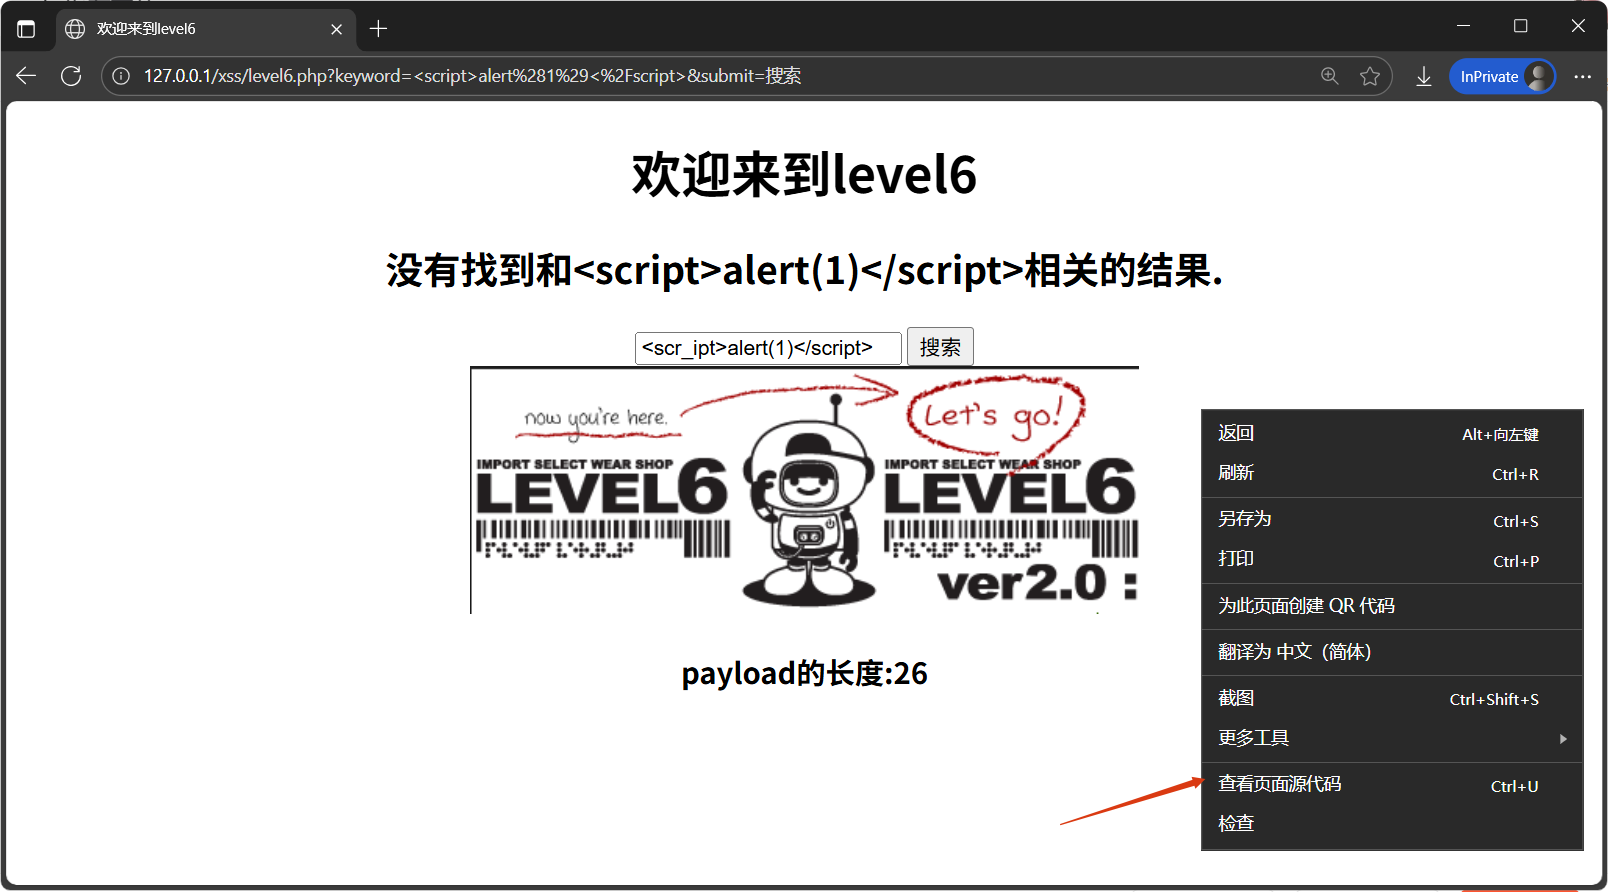Minimize the browser window
Image resolution: width=1608 pixels, height=892 pixels.
click(x=1463, y=26)
